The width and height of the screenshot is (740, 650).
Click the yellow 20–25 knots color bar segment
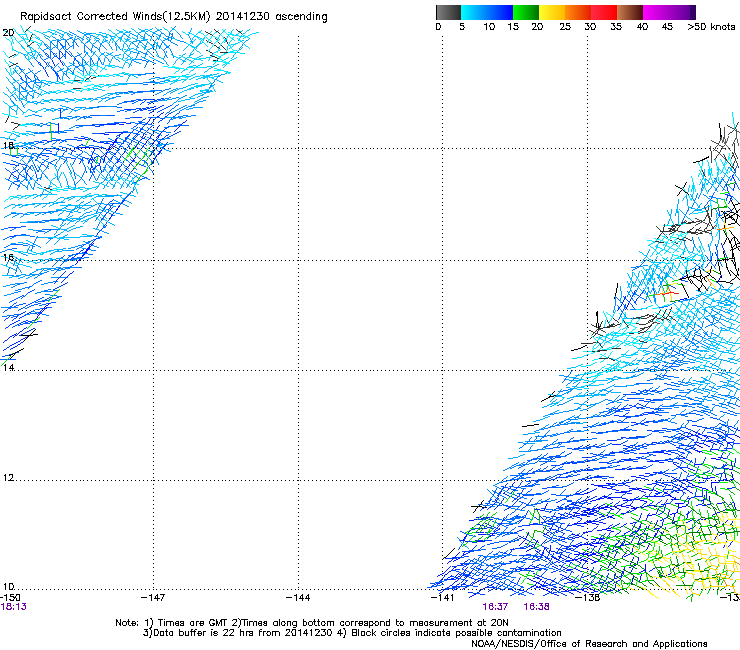click(x=552, y=12)
